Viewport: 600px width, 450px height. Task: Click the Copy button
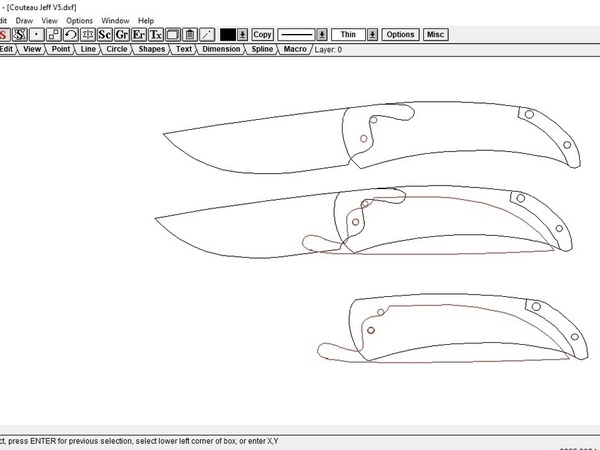click(262, 34)
